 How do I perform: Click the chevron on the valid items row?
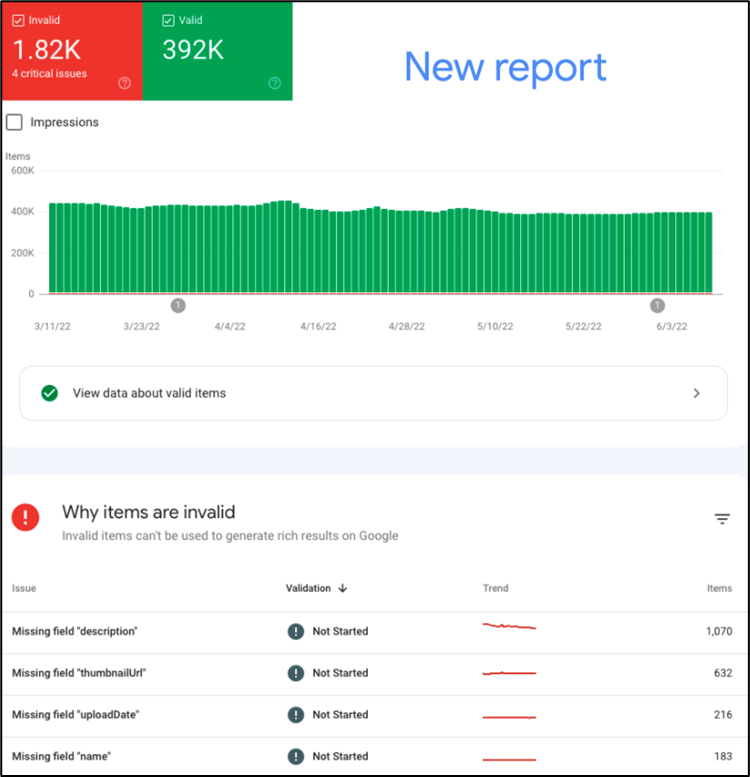696,393
